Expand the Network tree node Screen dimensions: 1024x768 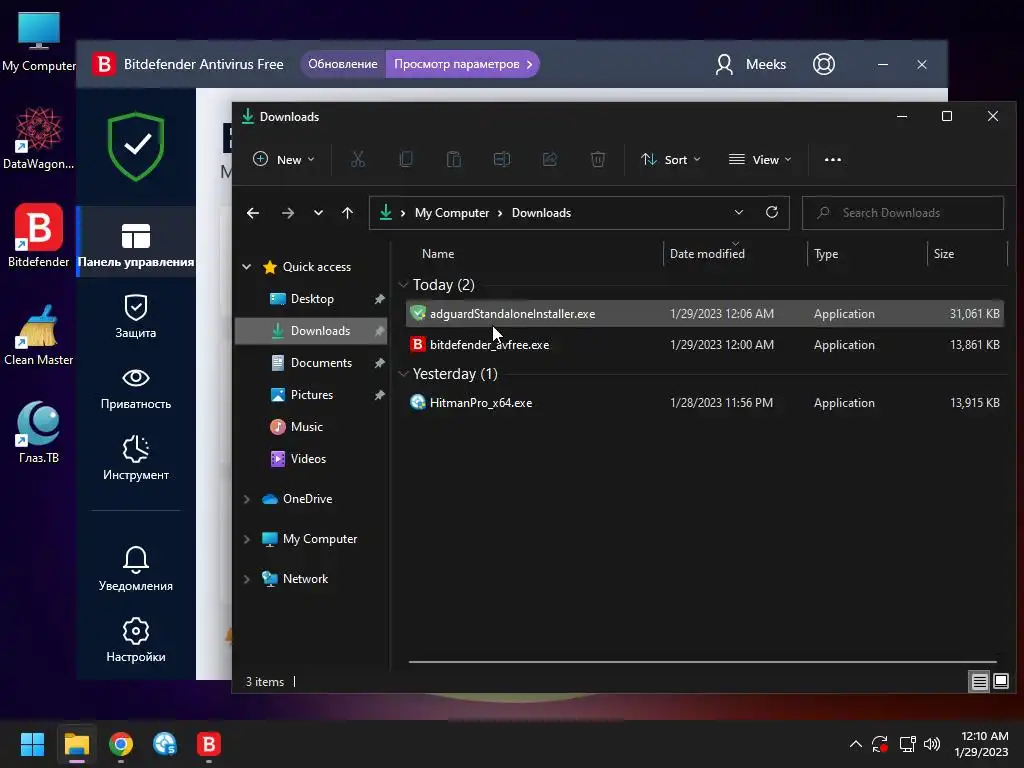247,579
